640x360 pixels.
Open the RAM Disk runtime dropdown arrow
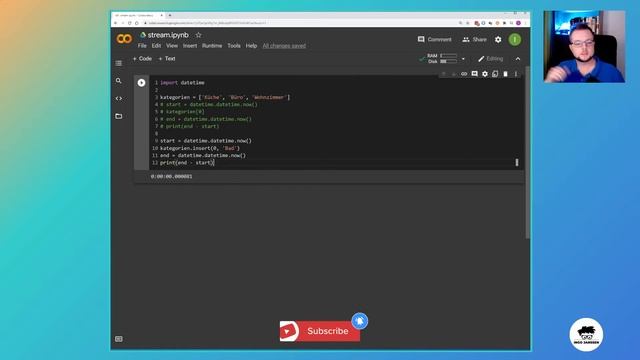coord(463,59)
